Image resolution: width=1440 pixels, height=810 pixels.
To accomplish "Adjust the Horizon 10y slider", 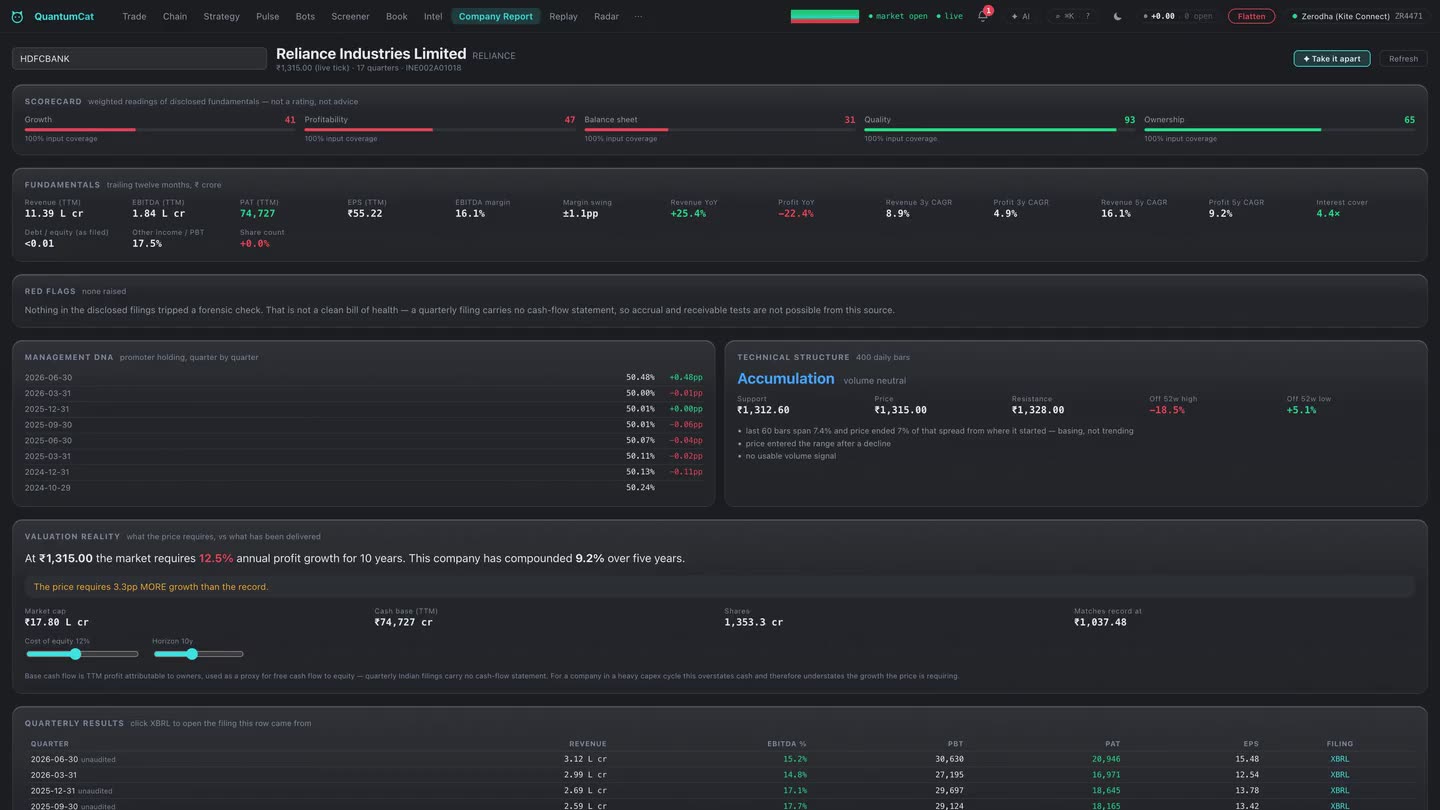I will (198, 654).
